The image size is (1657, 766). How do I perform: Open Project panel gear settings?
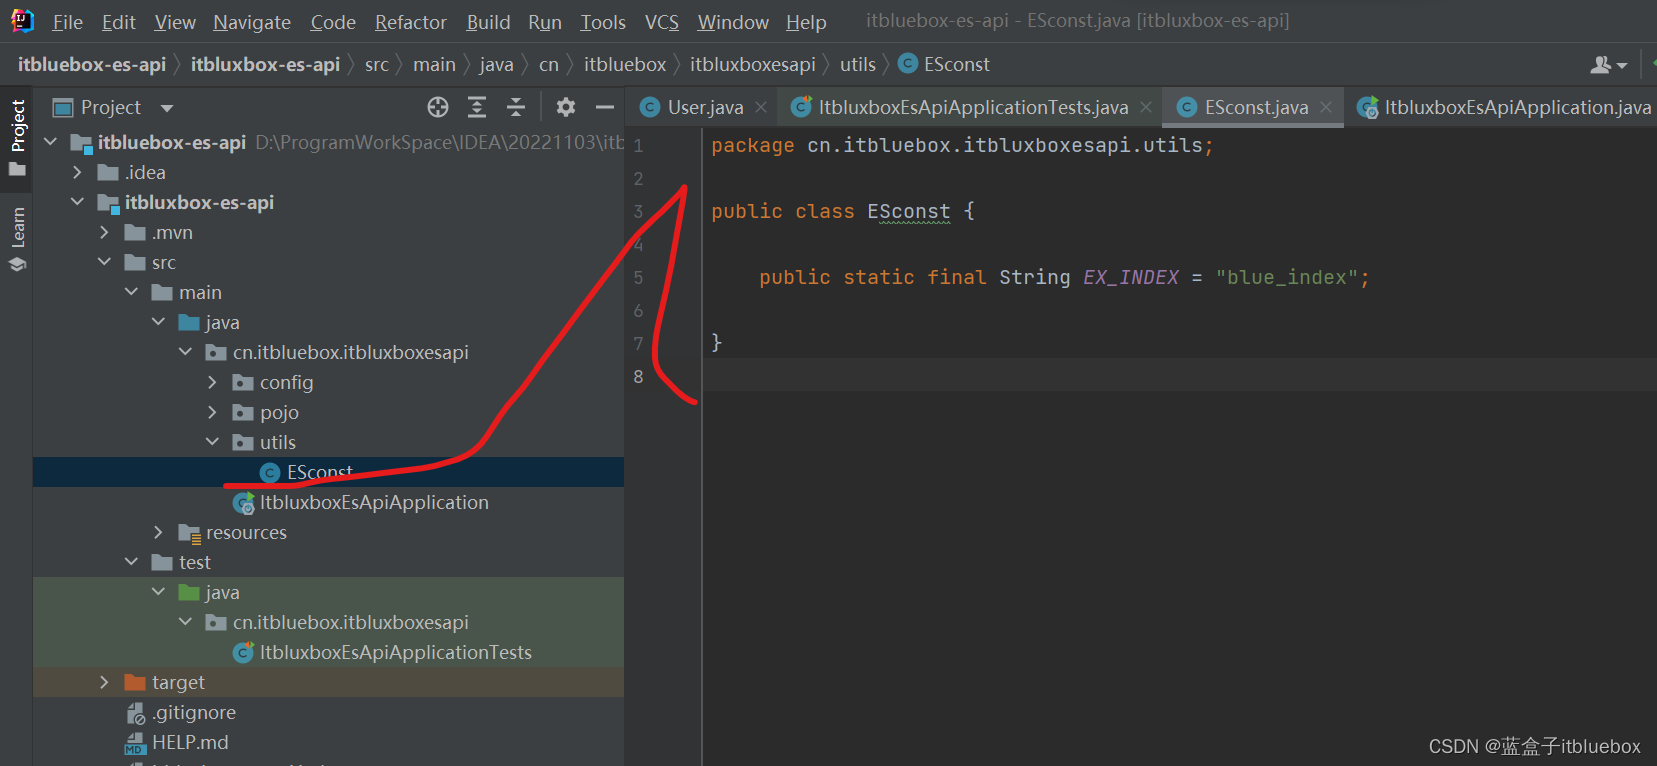click(x=566, y=107)
